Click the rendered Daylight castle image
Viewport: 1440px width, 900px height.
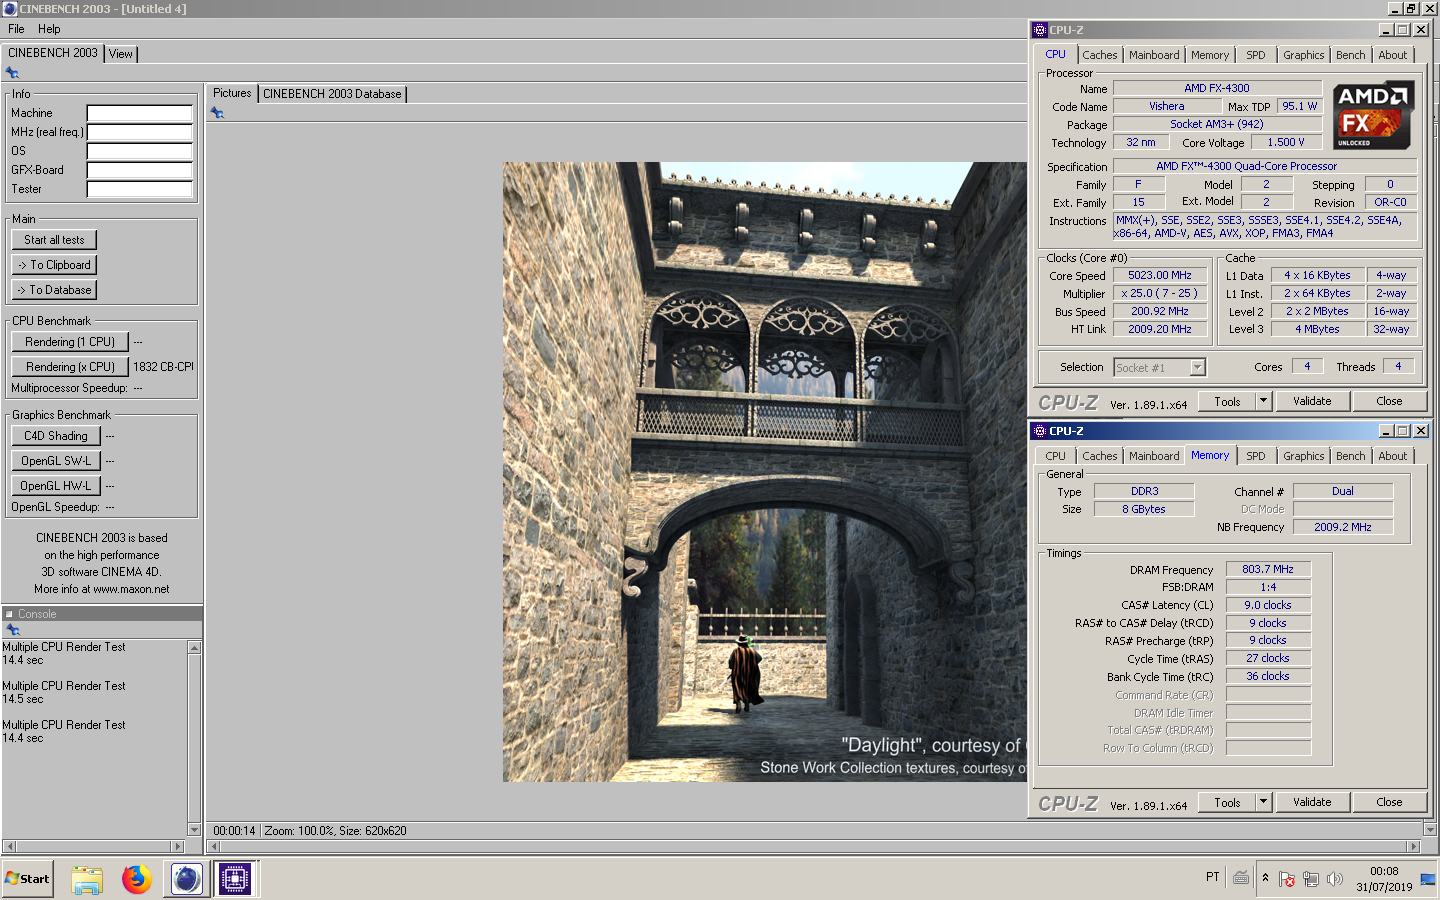pos(765,472)
